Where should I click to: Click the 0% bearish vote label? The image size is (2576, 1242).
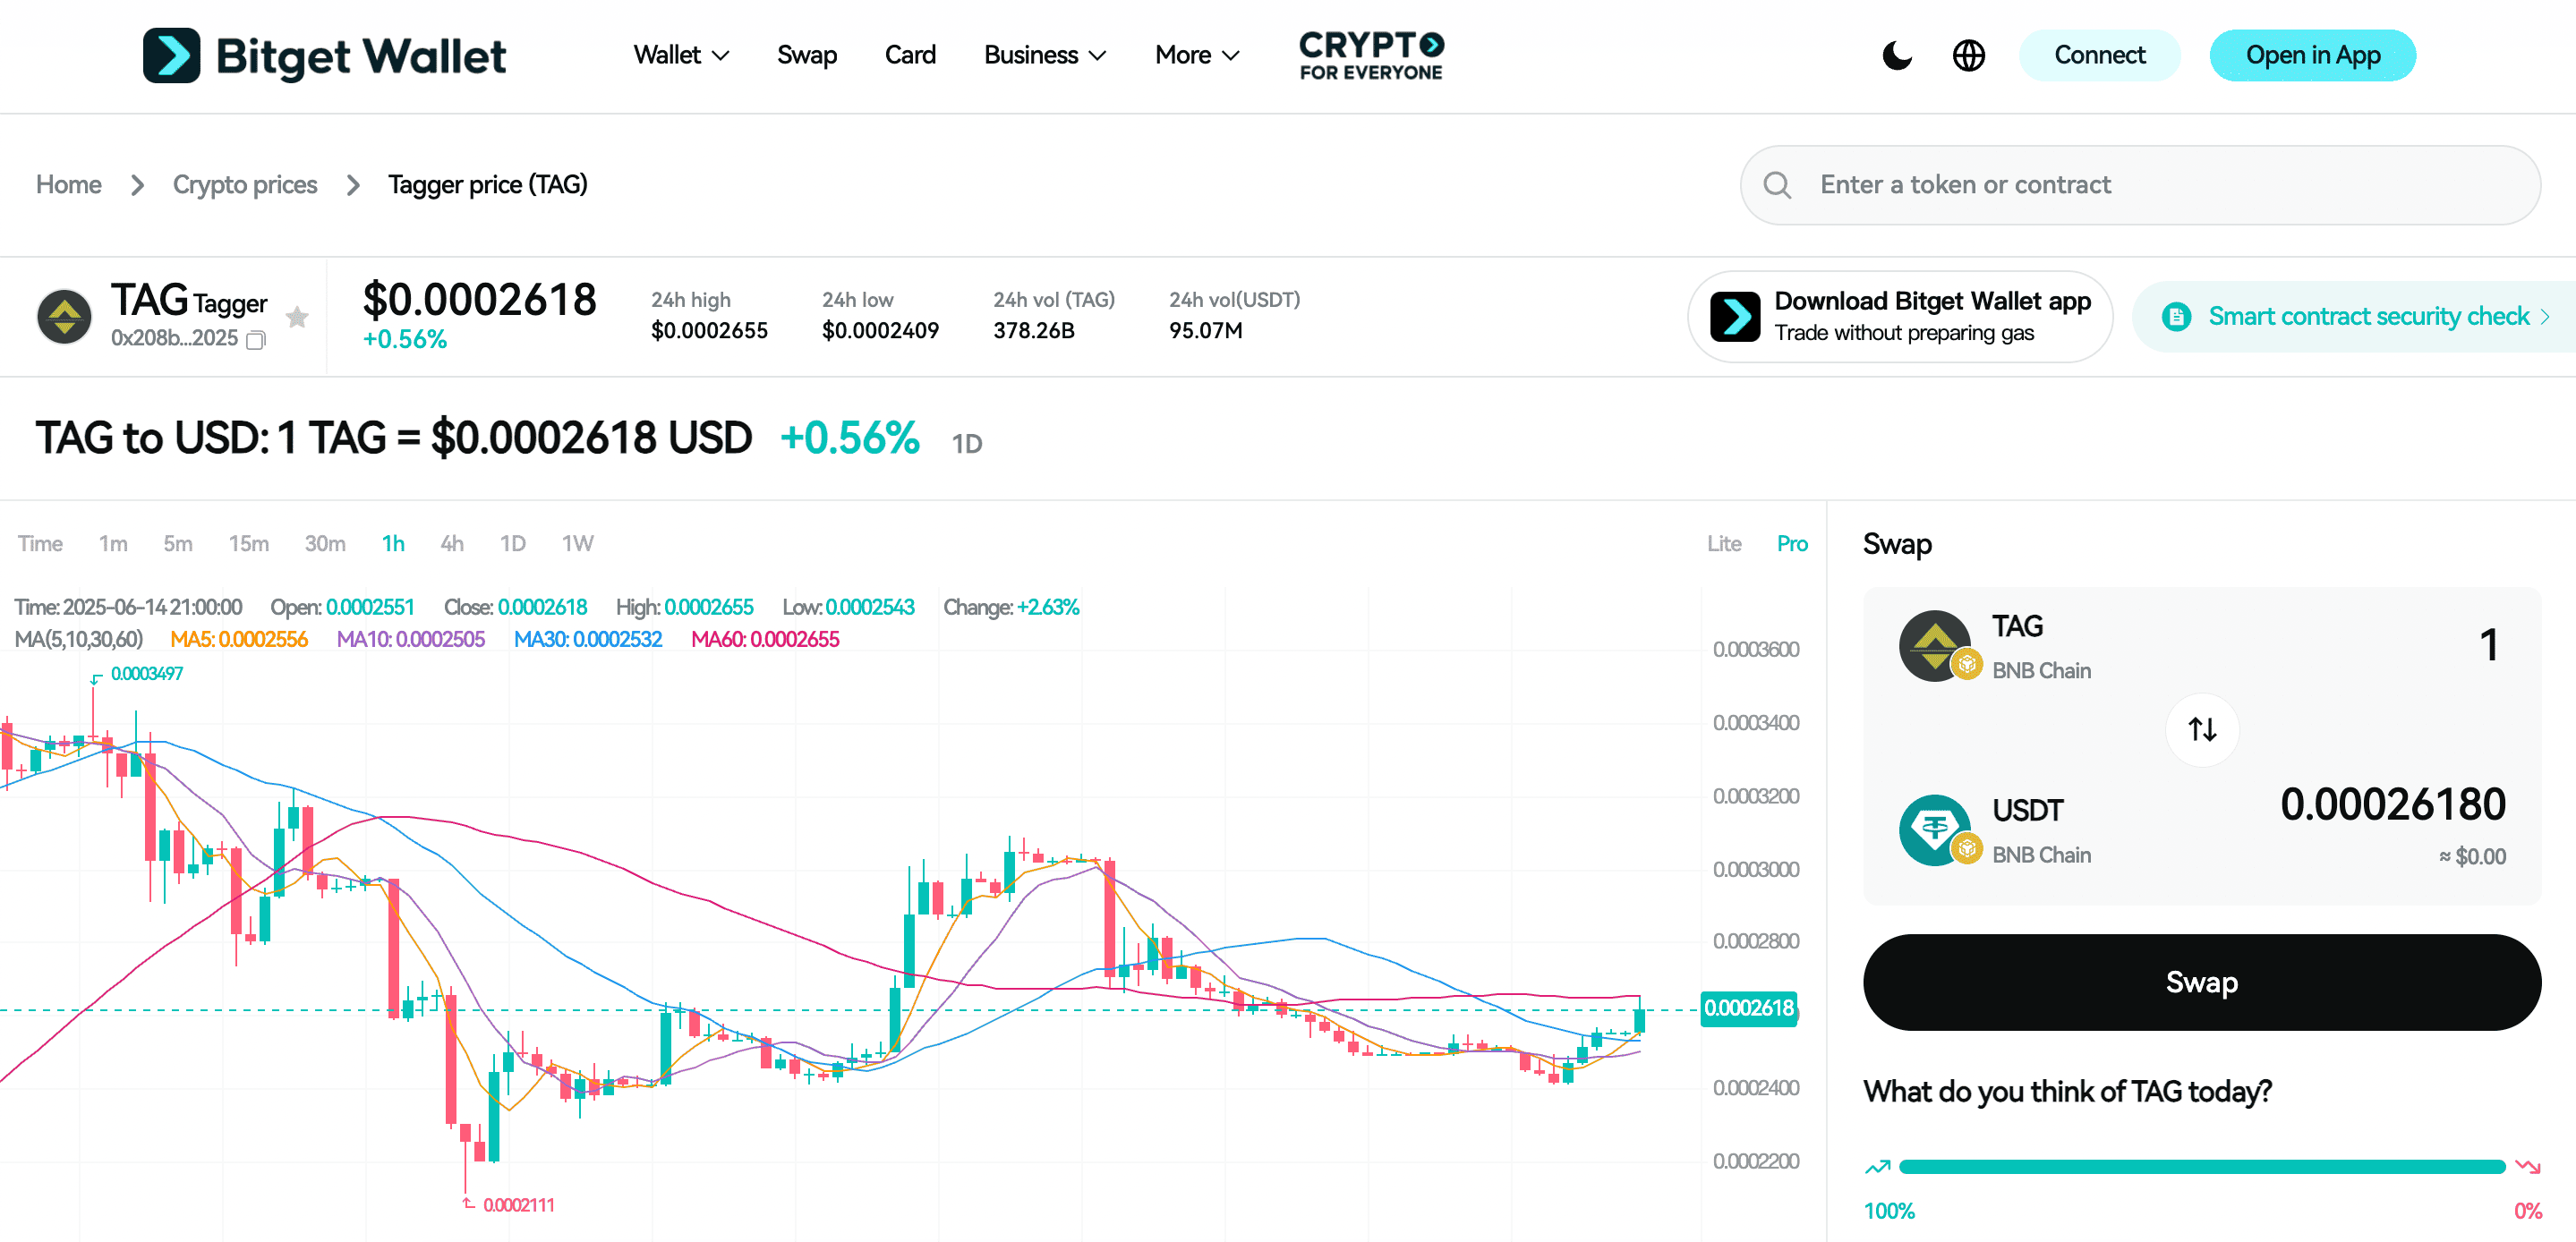point(2527,1211)
